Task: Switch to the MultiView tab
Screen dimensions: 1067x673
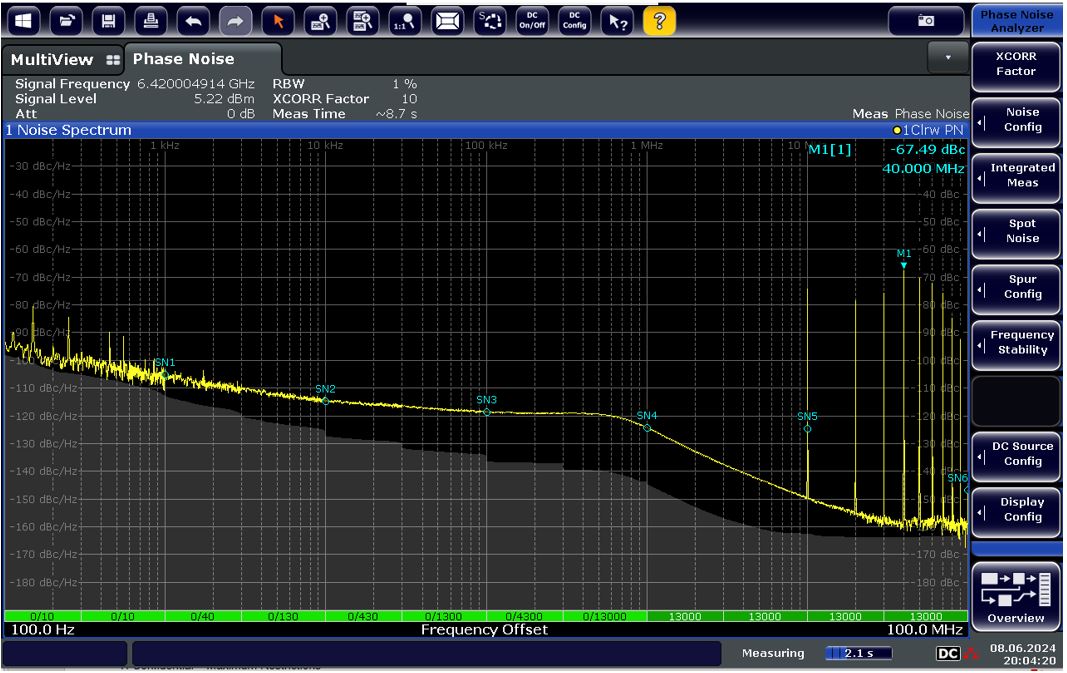Action: 61,60
